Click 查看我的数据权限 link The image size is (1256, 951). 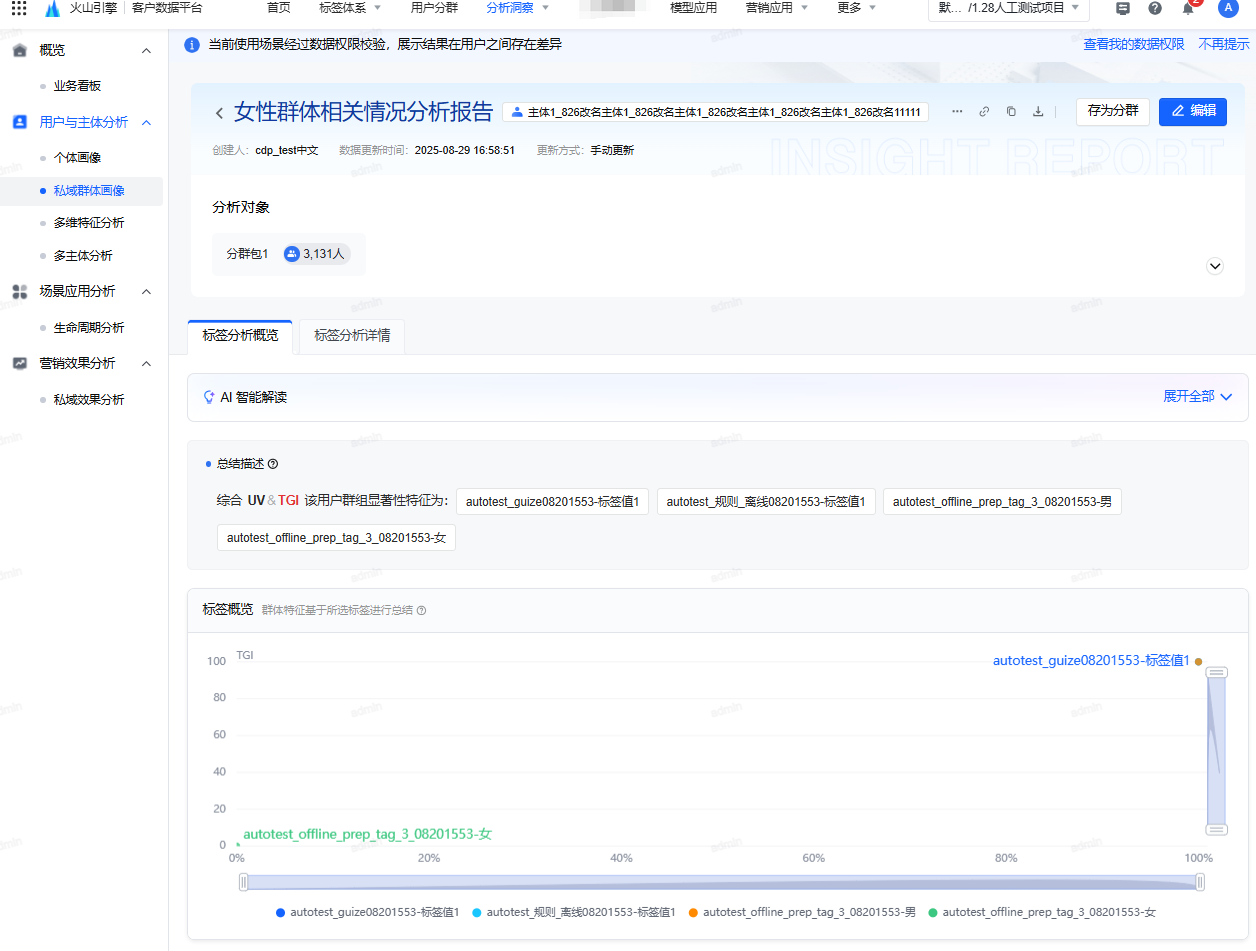point(1133,45)
